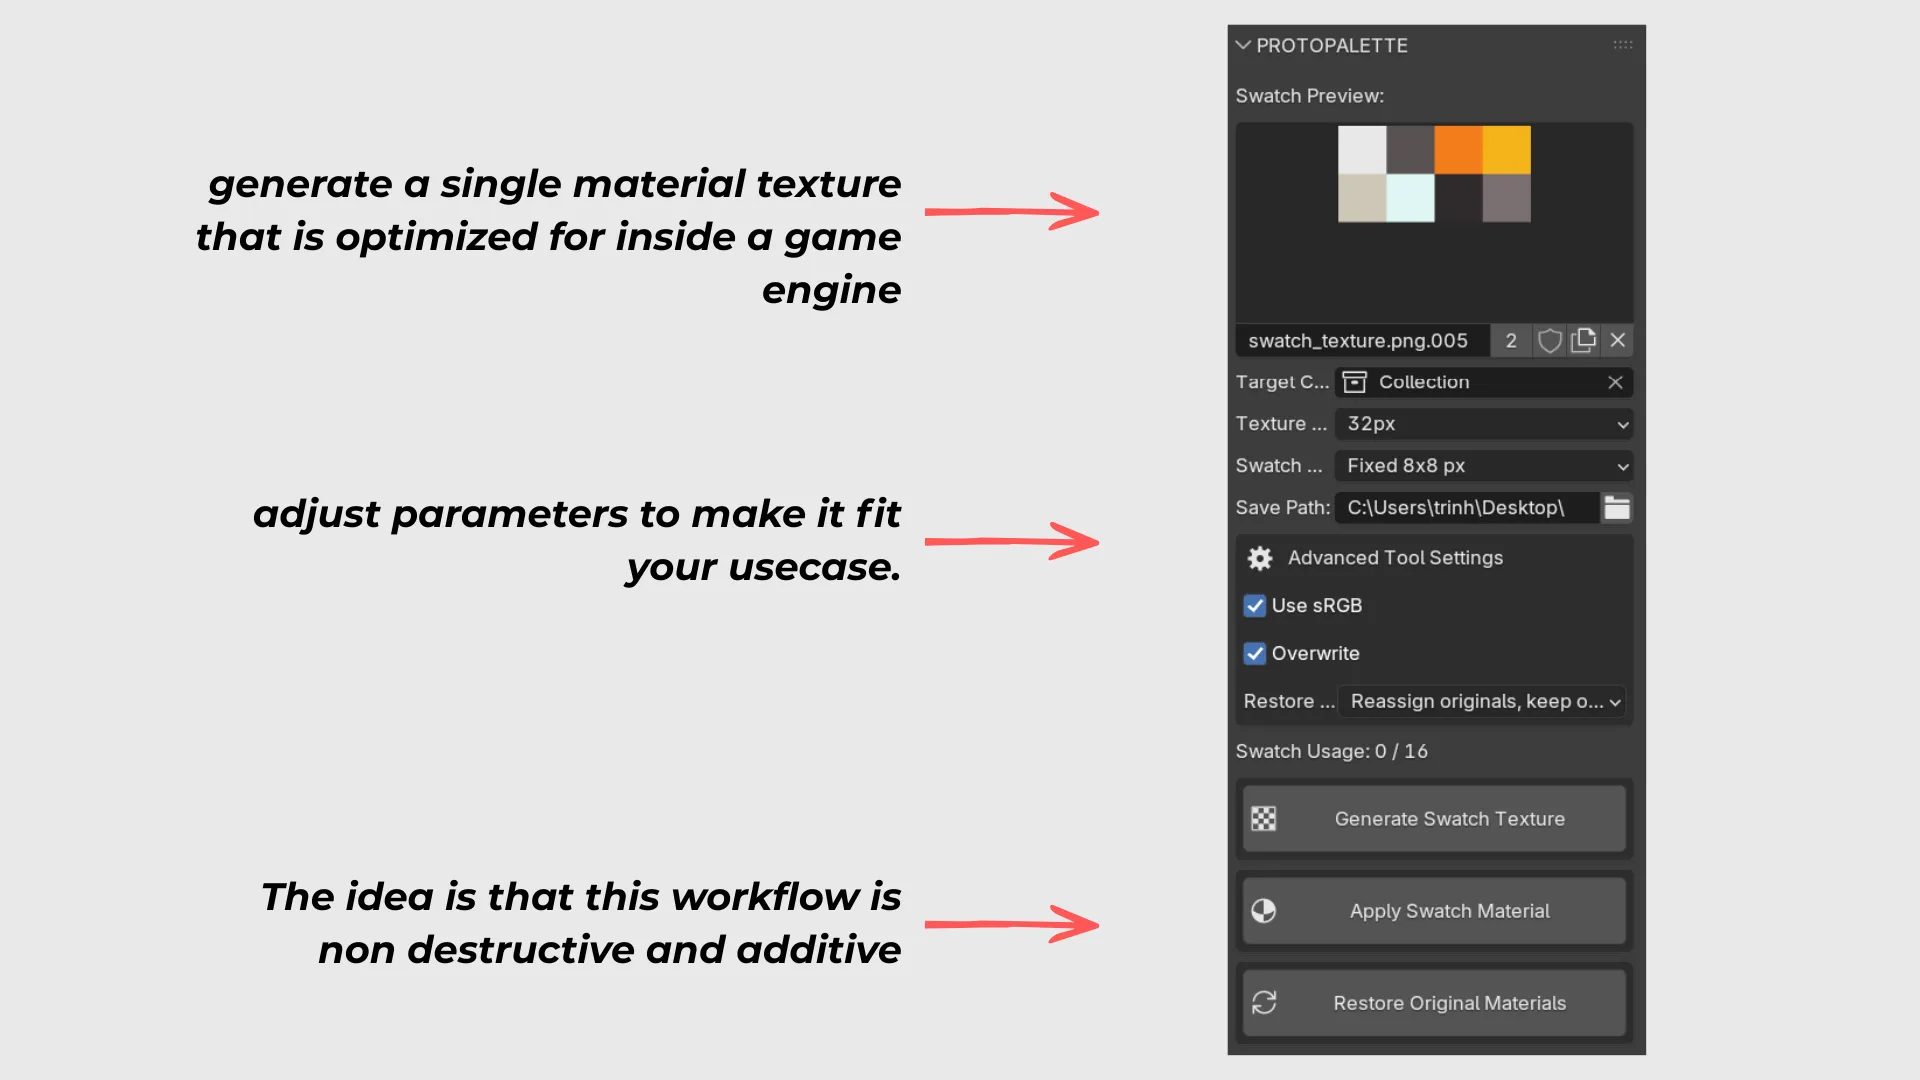Collapse the PROTOPALETTE panel
Image resolution: width=1920 pixels, height=1080 pixels.
point(1243,46)
